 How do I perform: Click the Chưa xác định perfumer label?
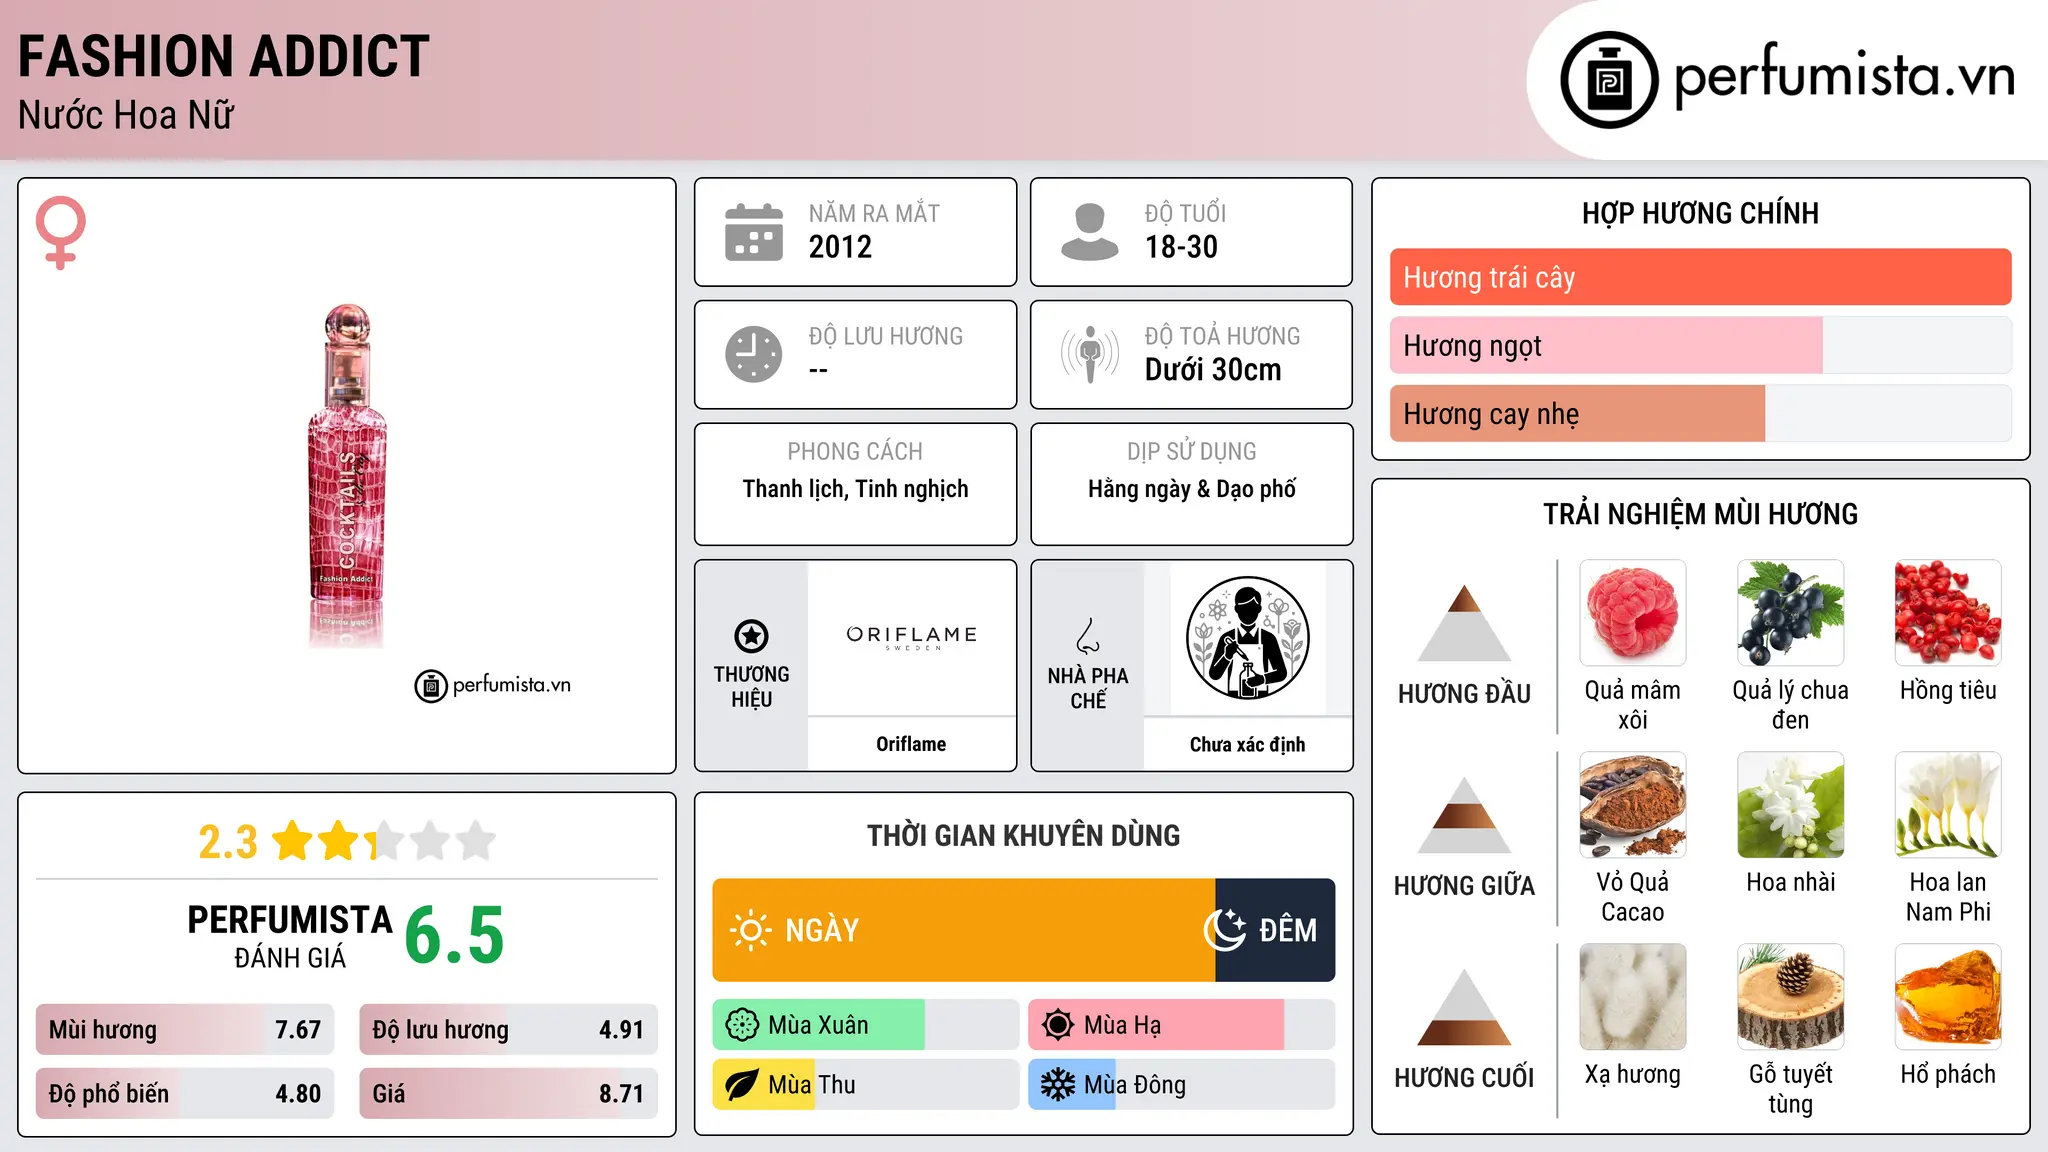(1247, 744)
